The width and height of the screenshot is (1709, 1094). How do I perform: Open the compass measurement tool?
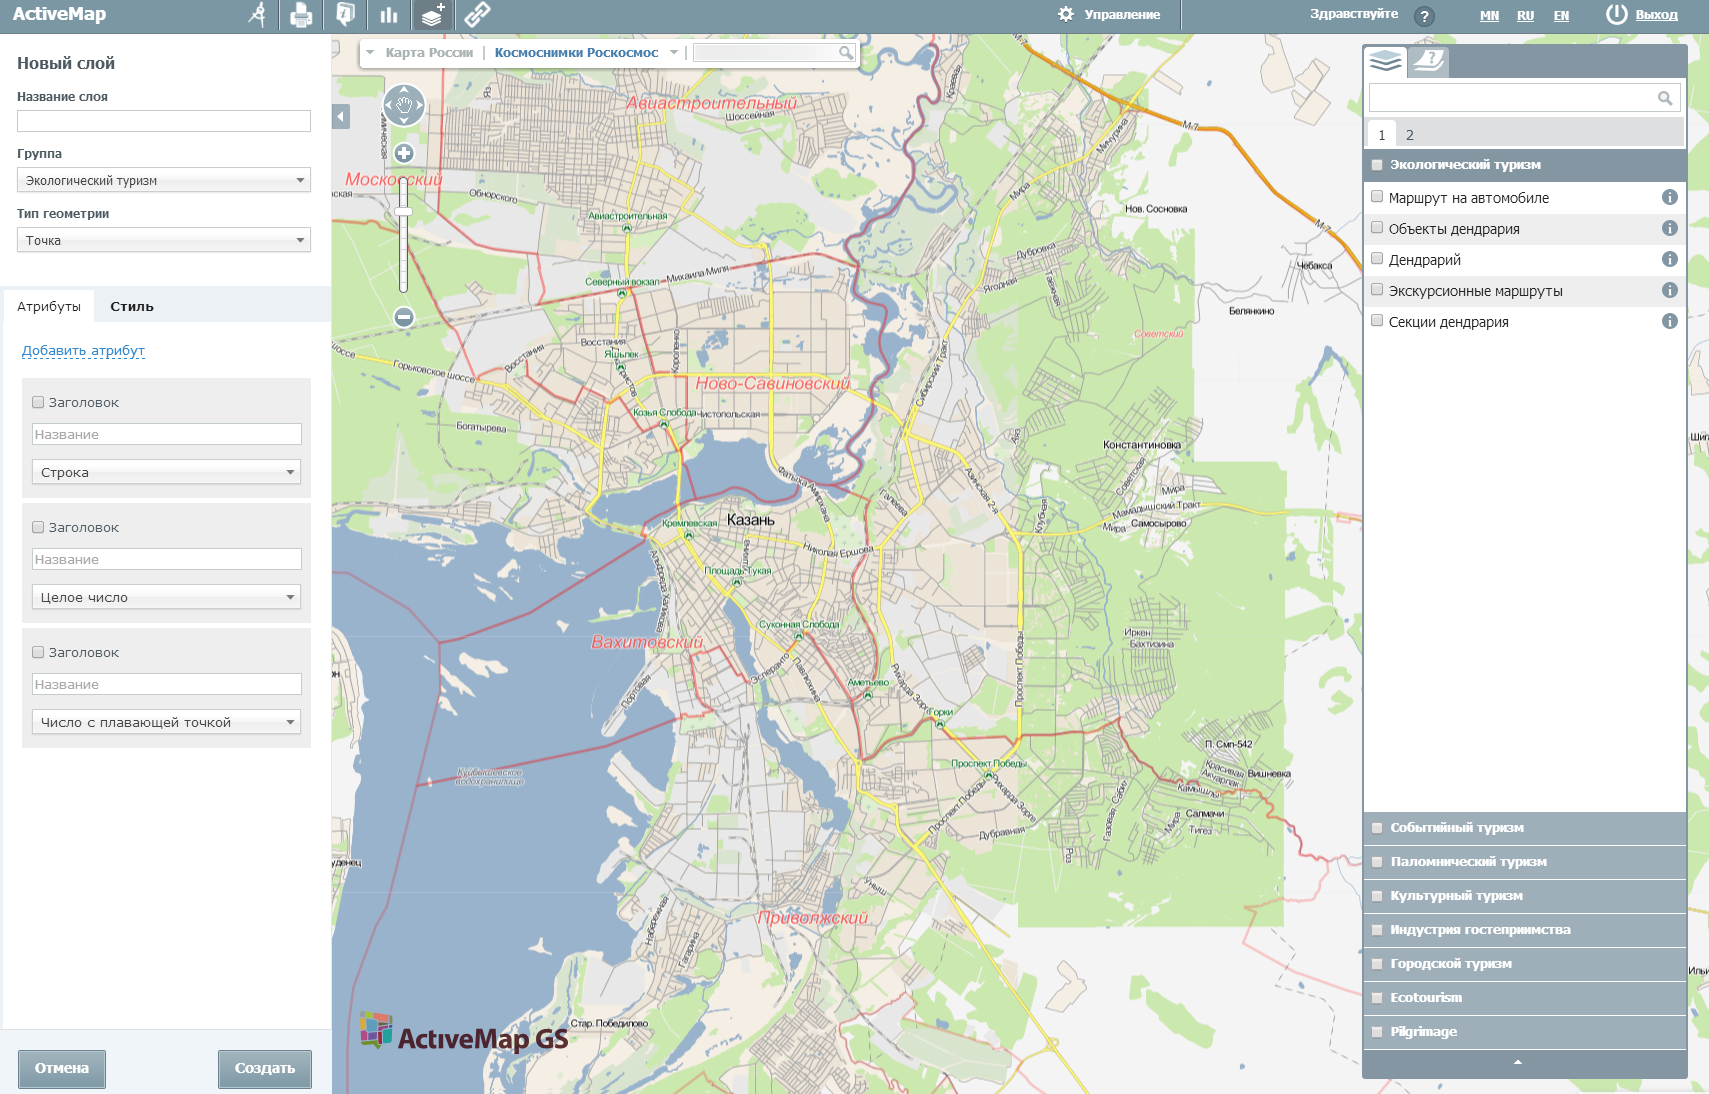click(x=258, y=15)
